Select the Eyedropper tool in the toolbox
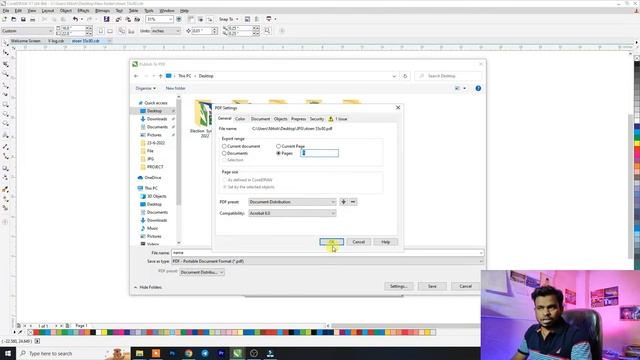640x360 pixels. pos(5,189)
